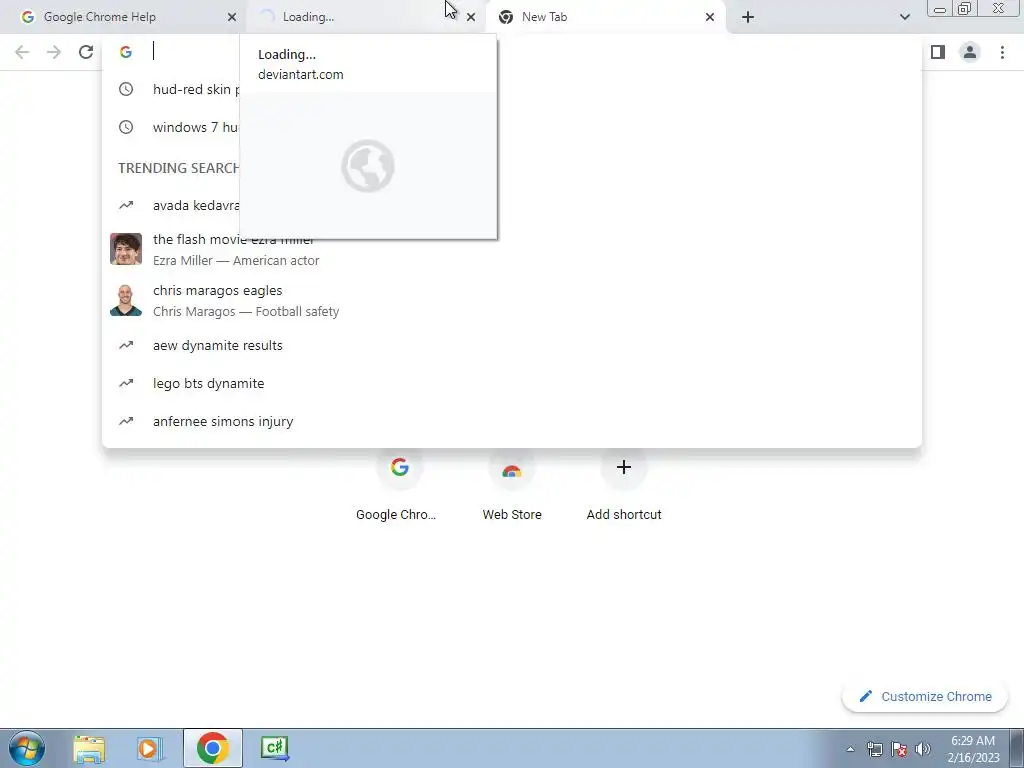The height and width of the screenshot is (768, 1024).
Task: Choose 'chris maragos eagles' suggestion
Action: click(511, 300)
